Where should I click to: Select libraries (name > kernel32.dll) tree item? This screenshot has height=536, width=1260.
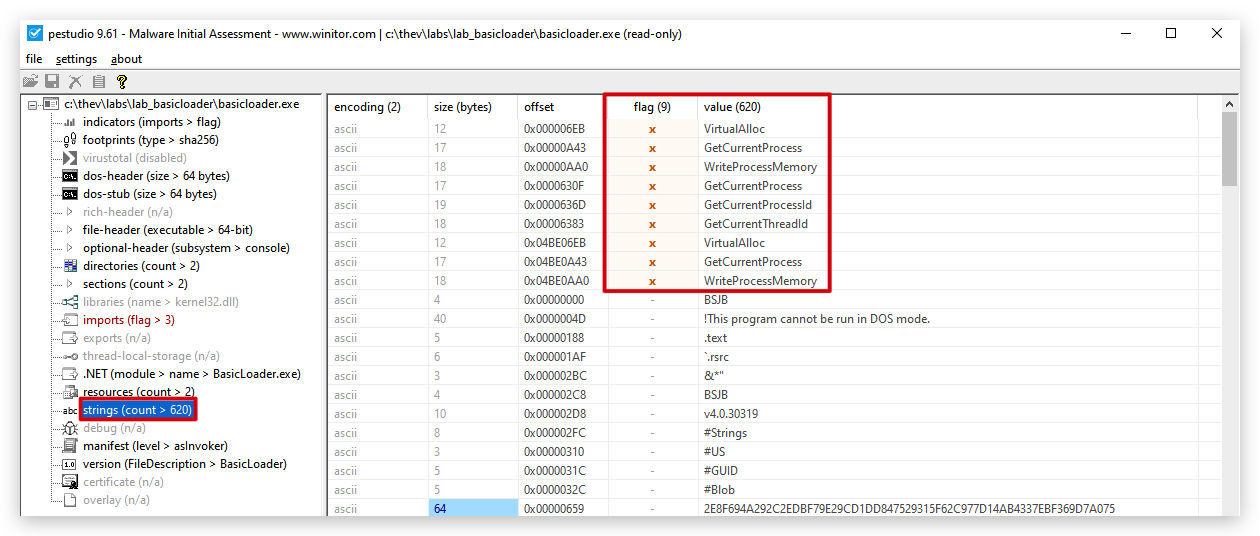coord(161,302)
